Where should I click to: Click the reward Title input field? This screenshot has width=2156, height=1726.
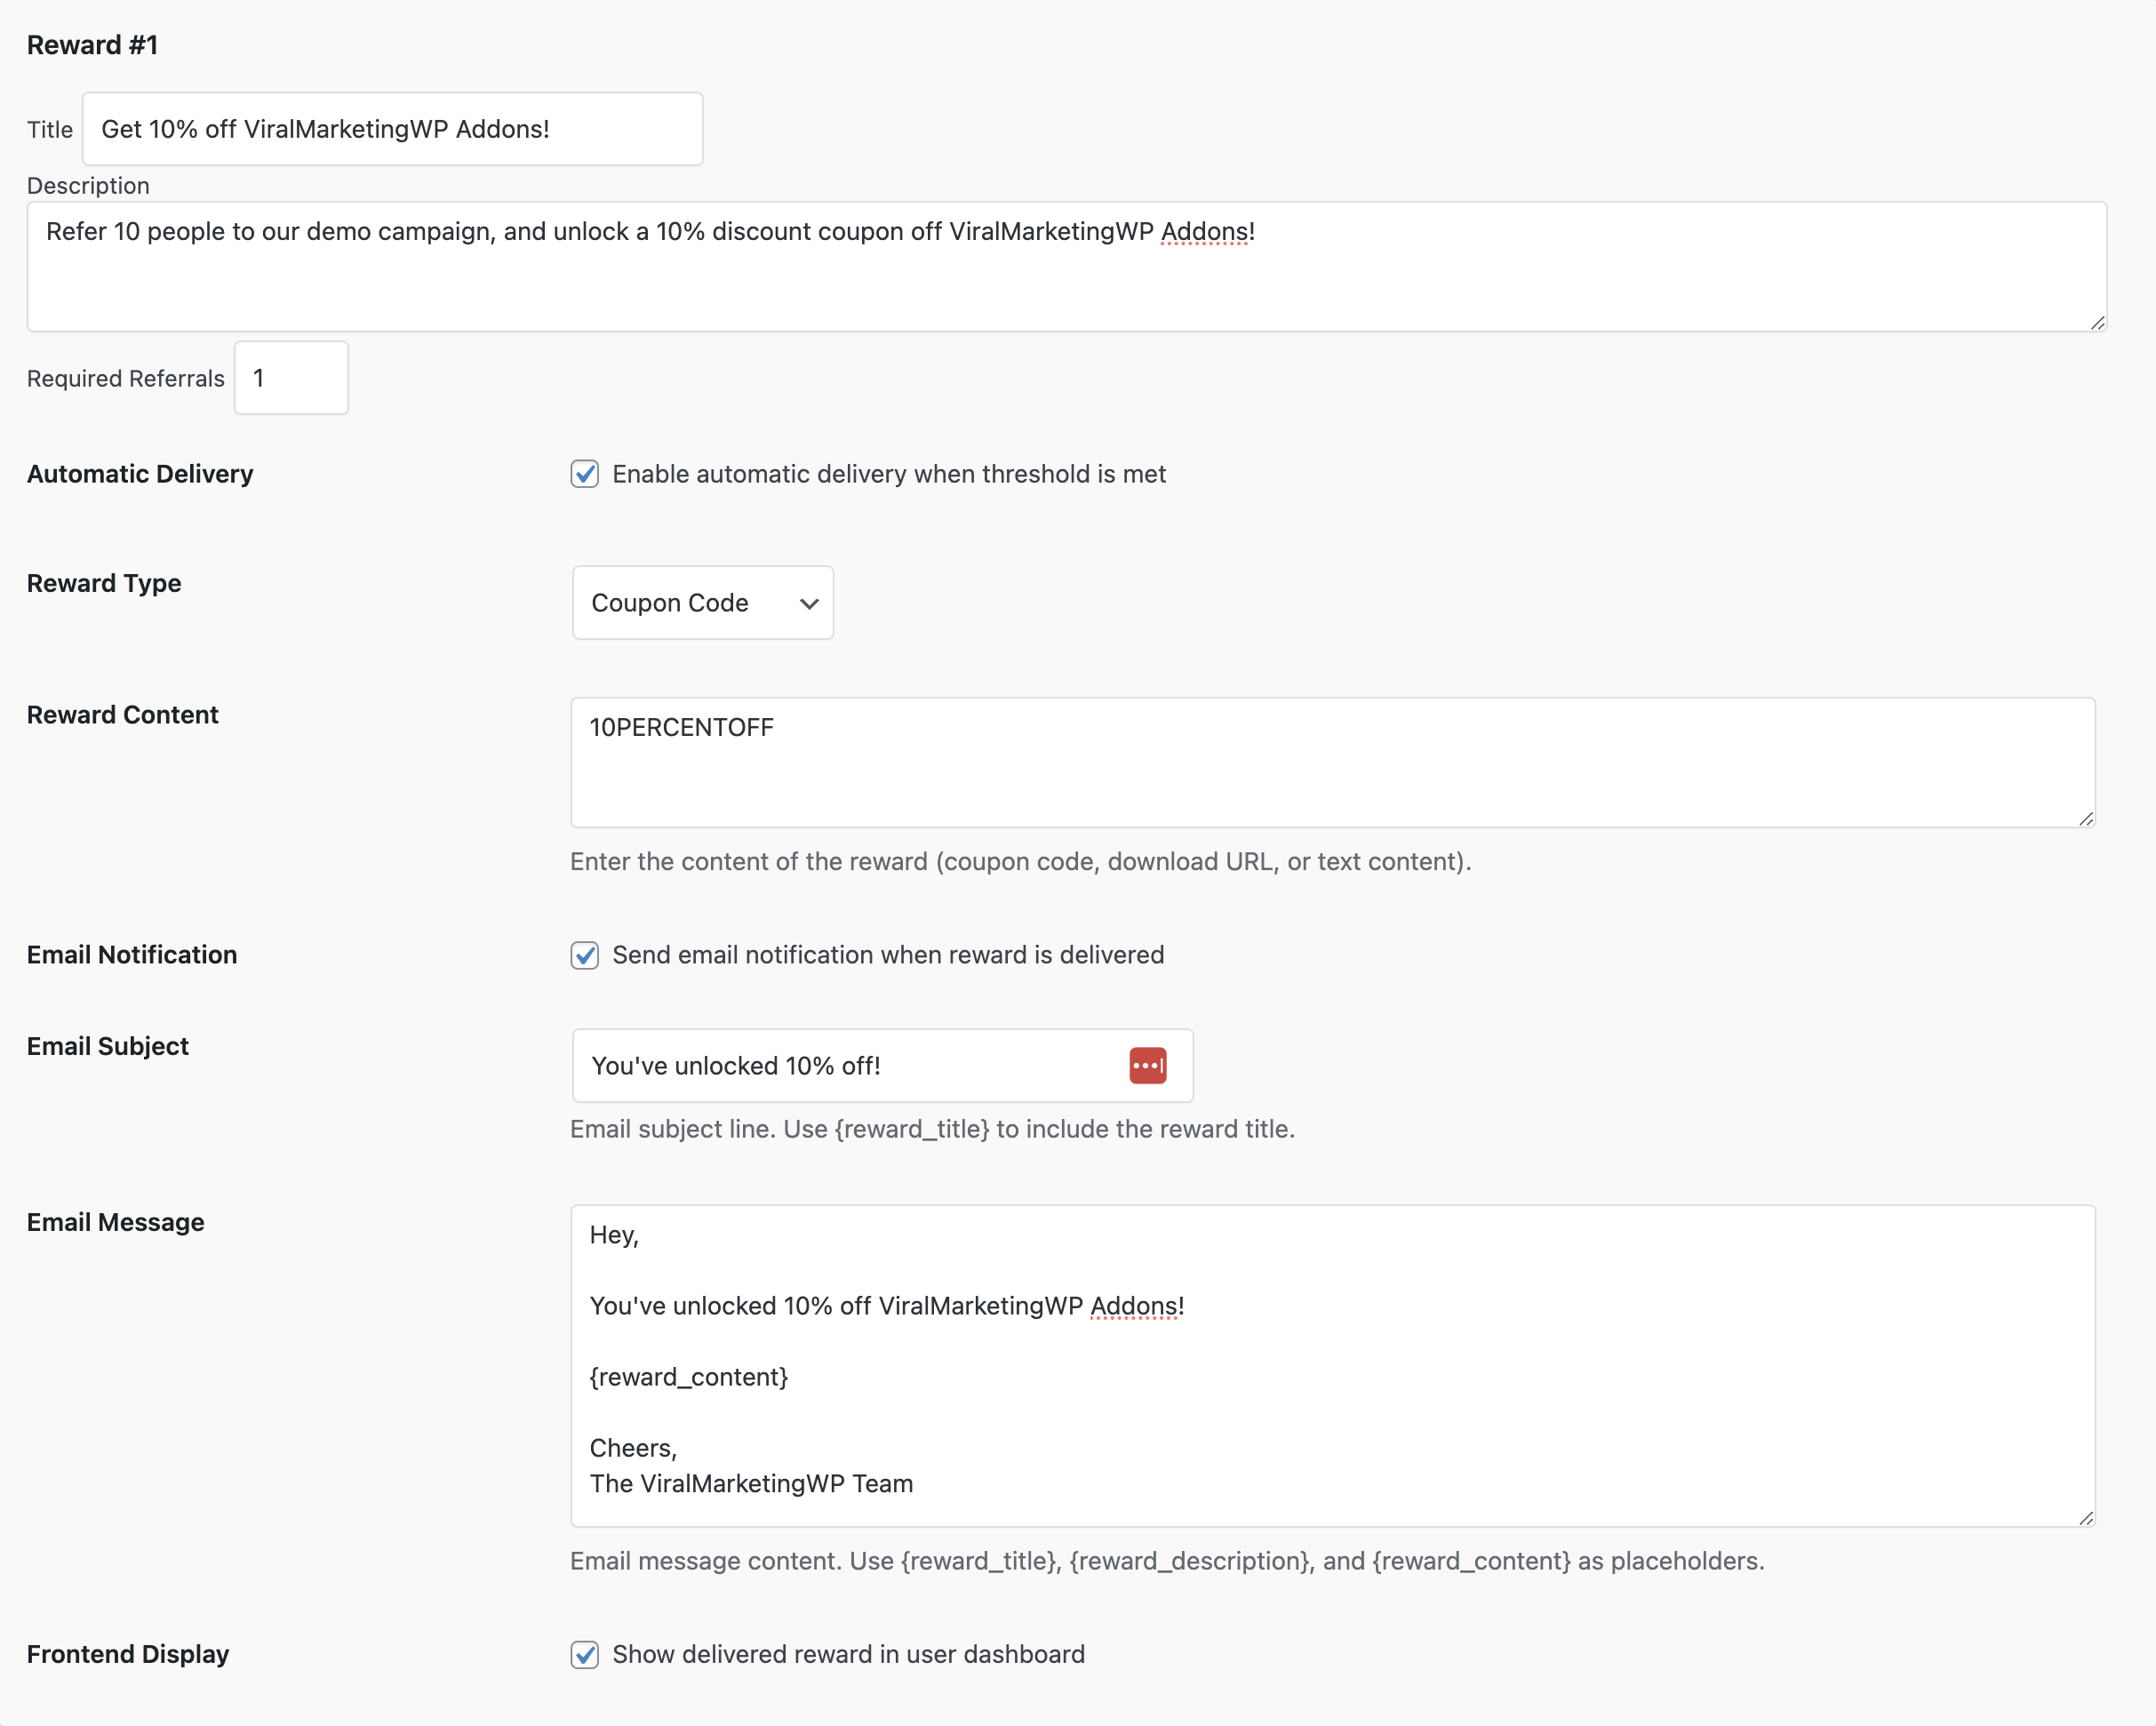tap(392, 129)
